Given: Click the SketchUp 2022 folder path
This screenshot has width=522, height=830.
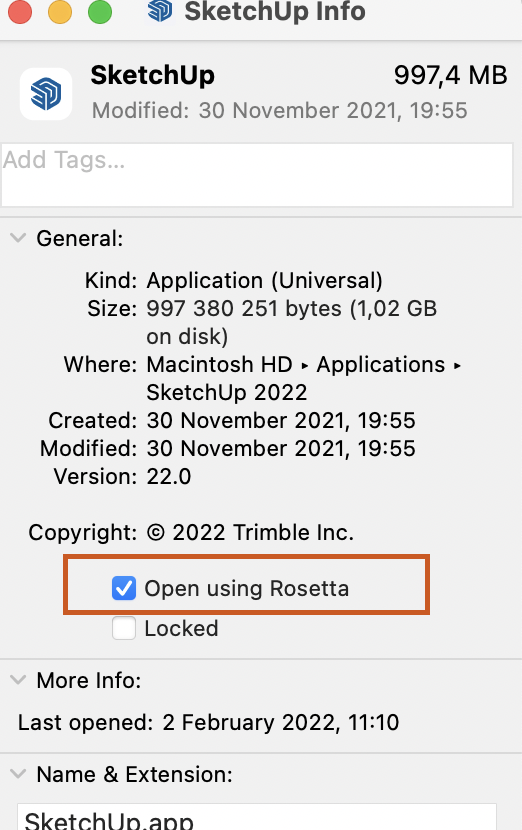Looking at the screenshot, I should coord(227,393).
